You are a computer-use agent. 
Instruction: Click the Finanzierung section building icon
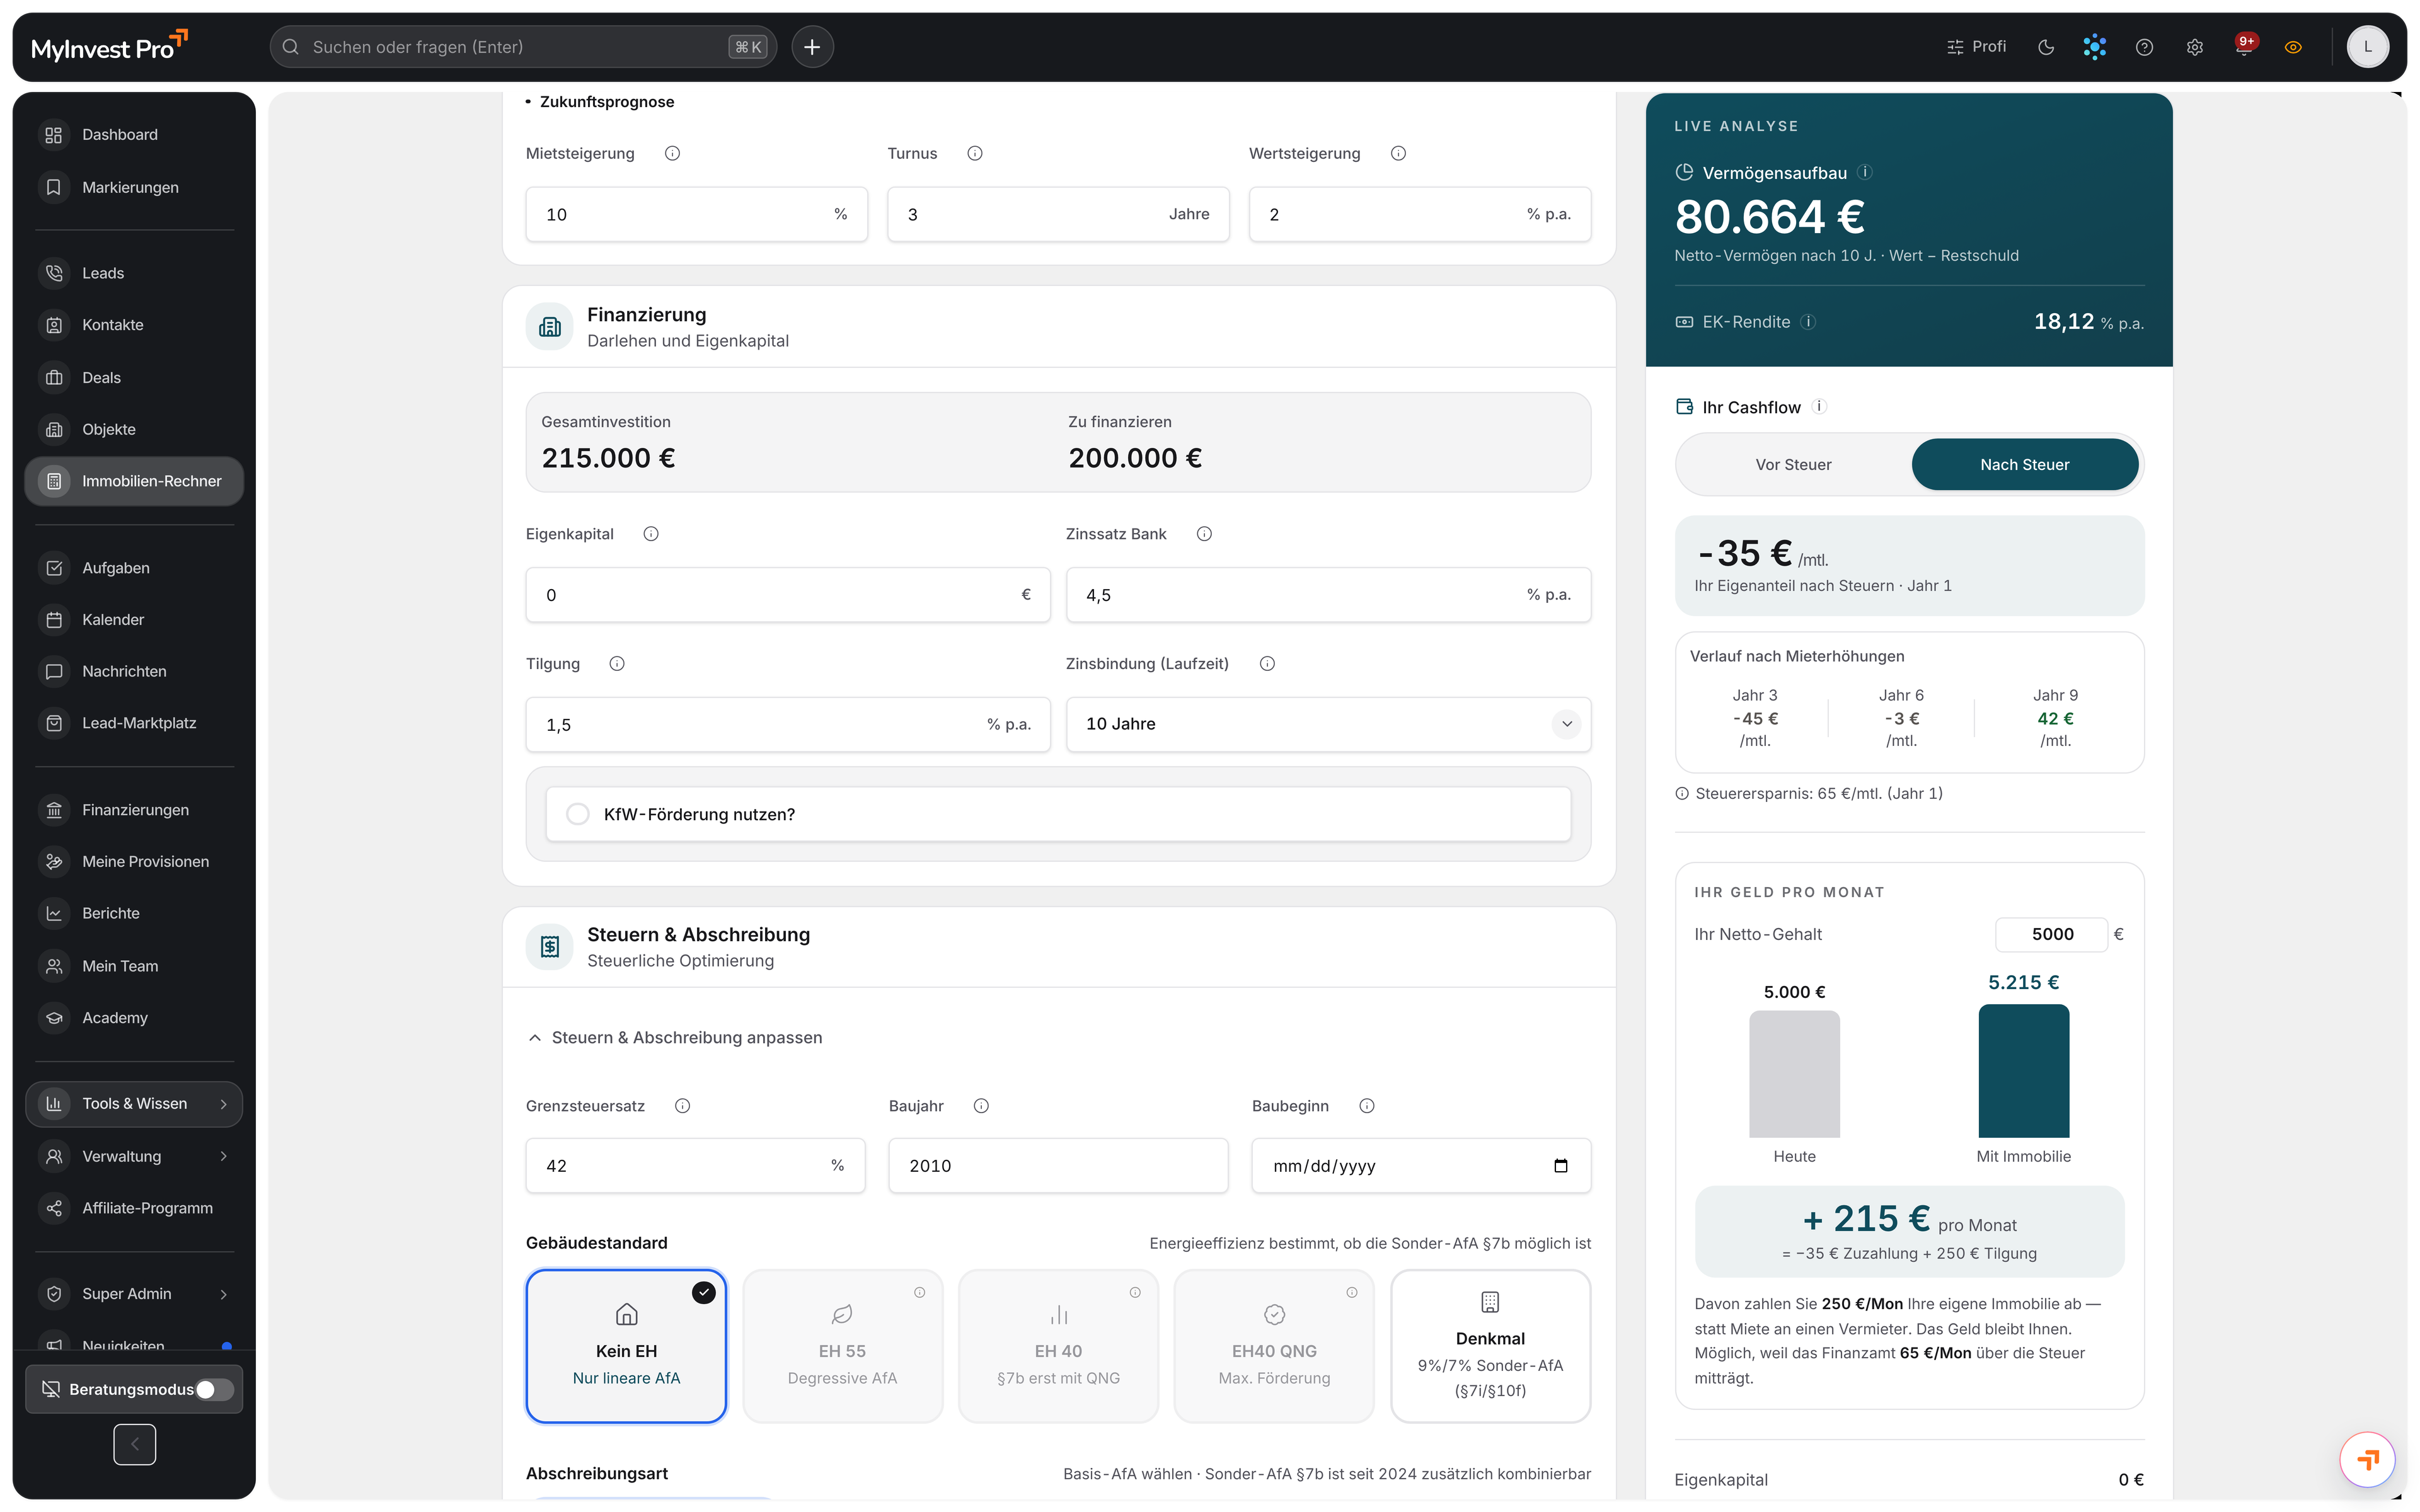click(x=550, y=327)
